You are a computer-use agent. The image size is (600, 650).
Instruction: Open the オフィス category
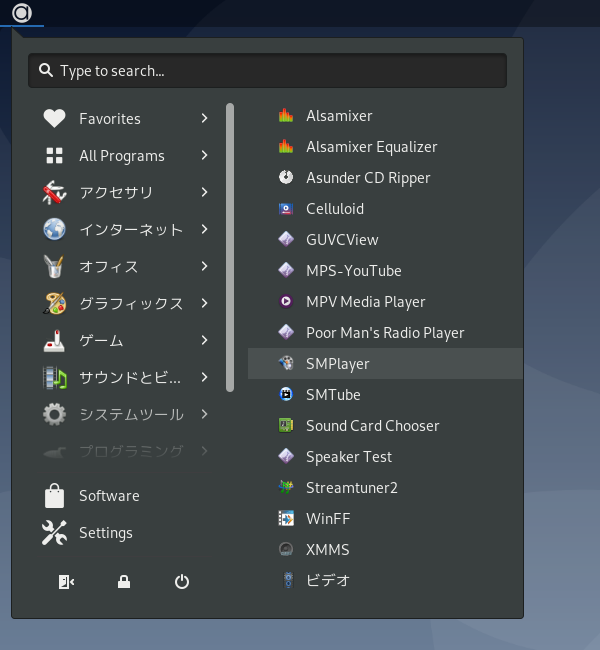pos(126,266)
